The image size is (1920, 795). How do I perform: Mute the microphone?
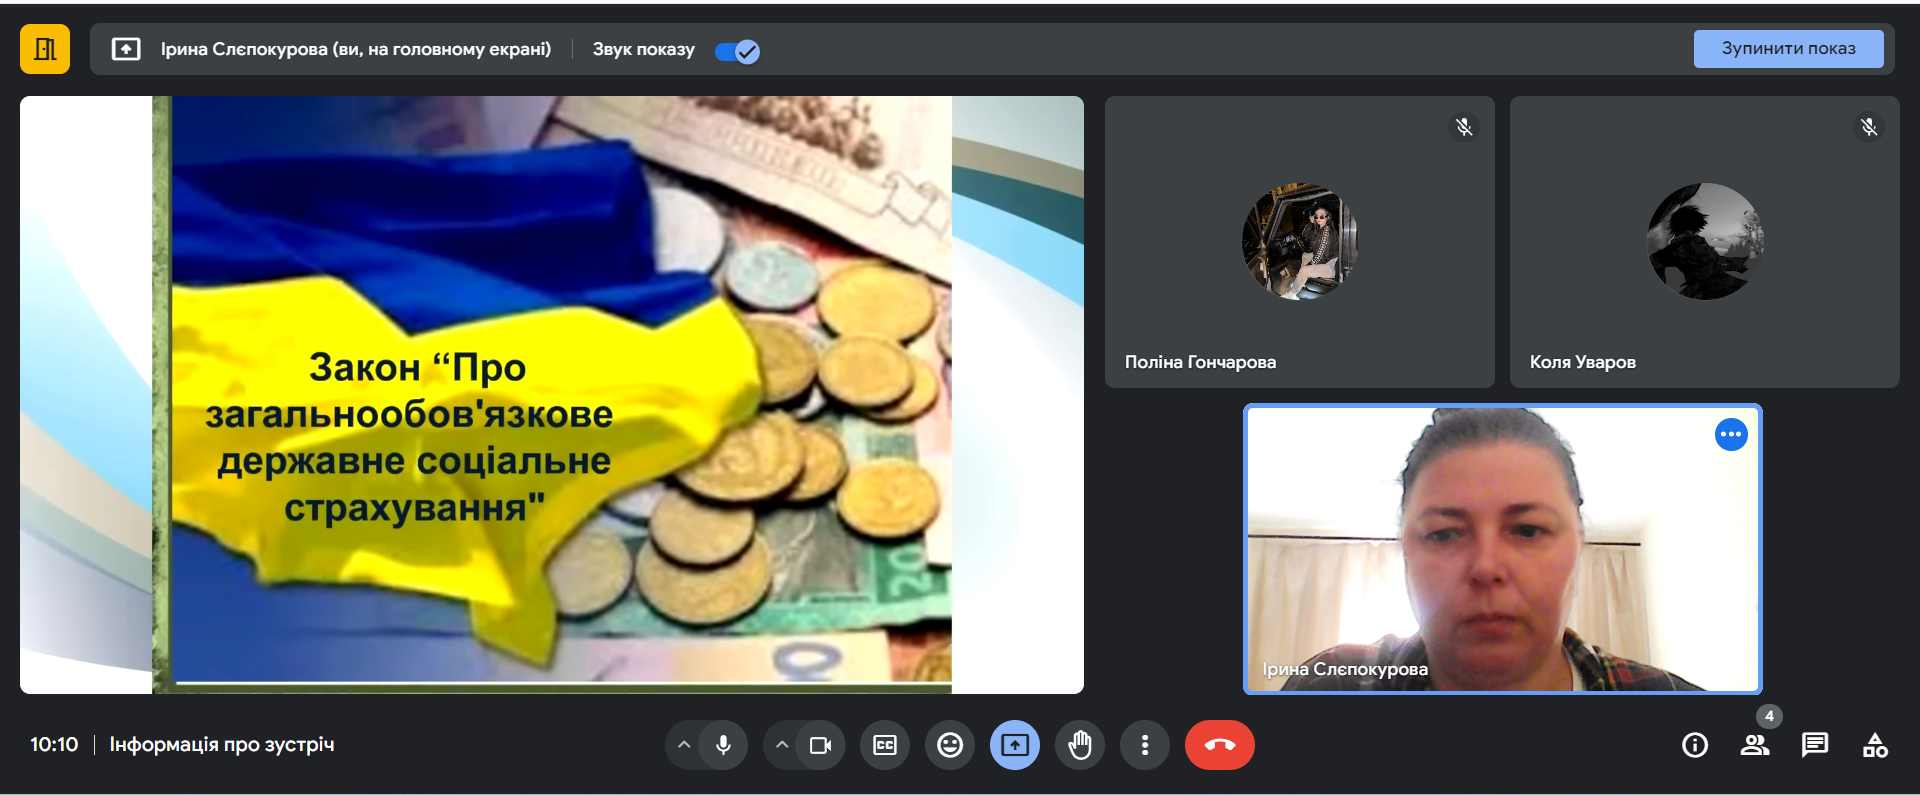pyautogui.click(x=723, y=745)
